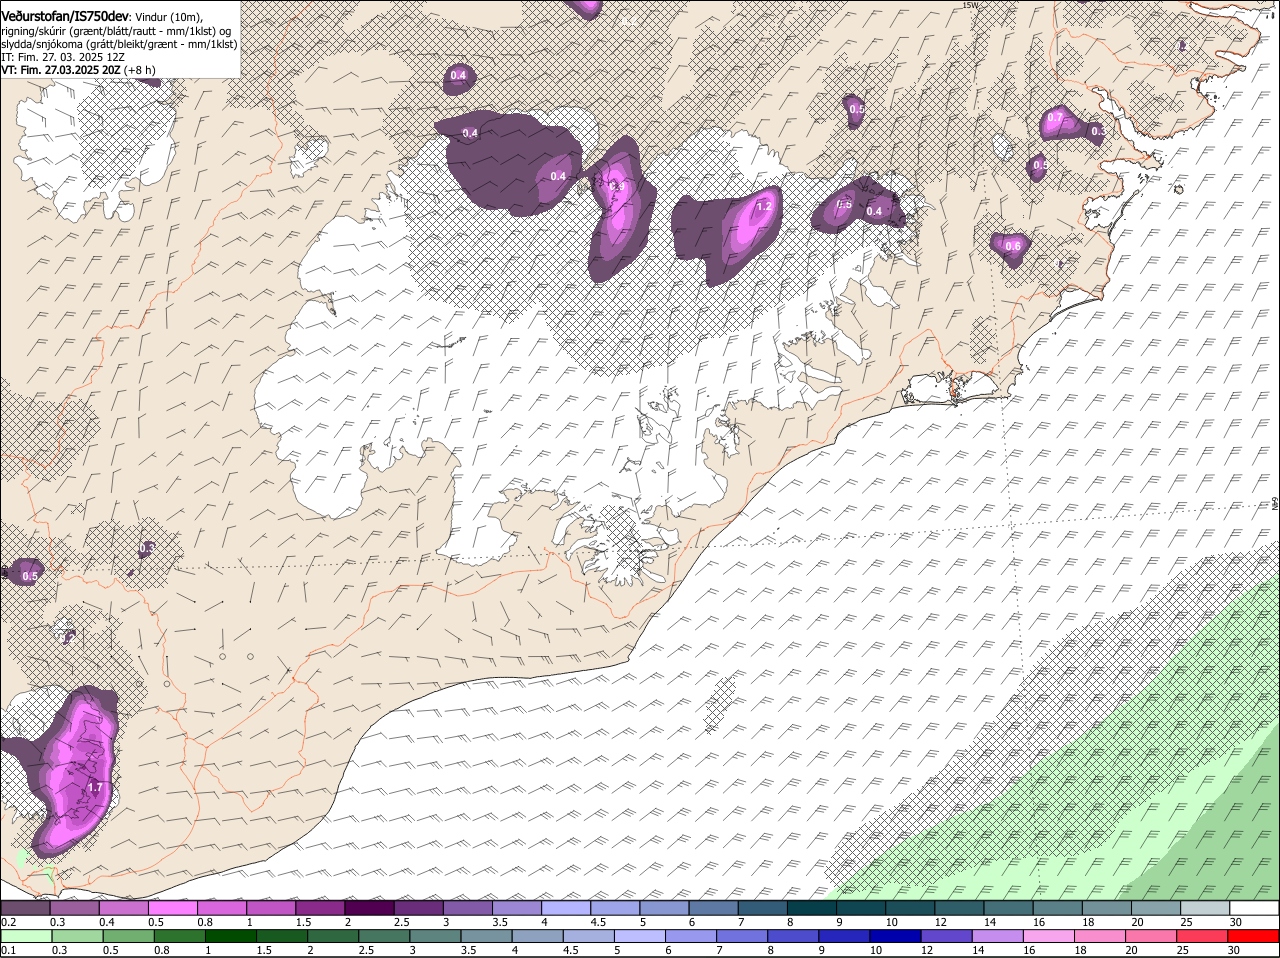Select the light lavender 4 mm snow scale swatch

point(566,908)
